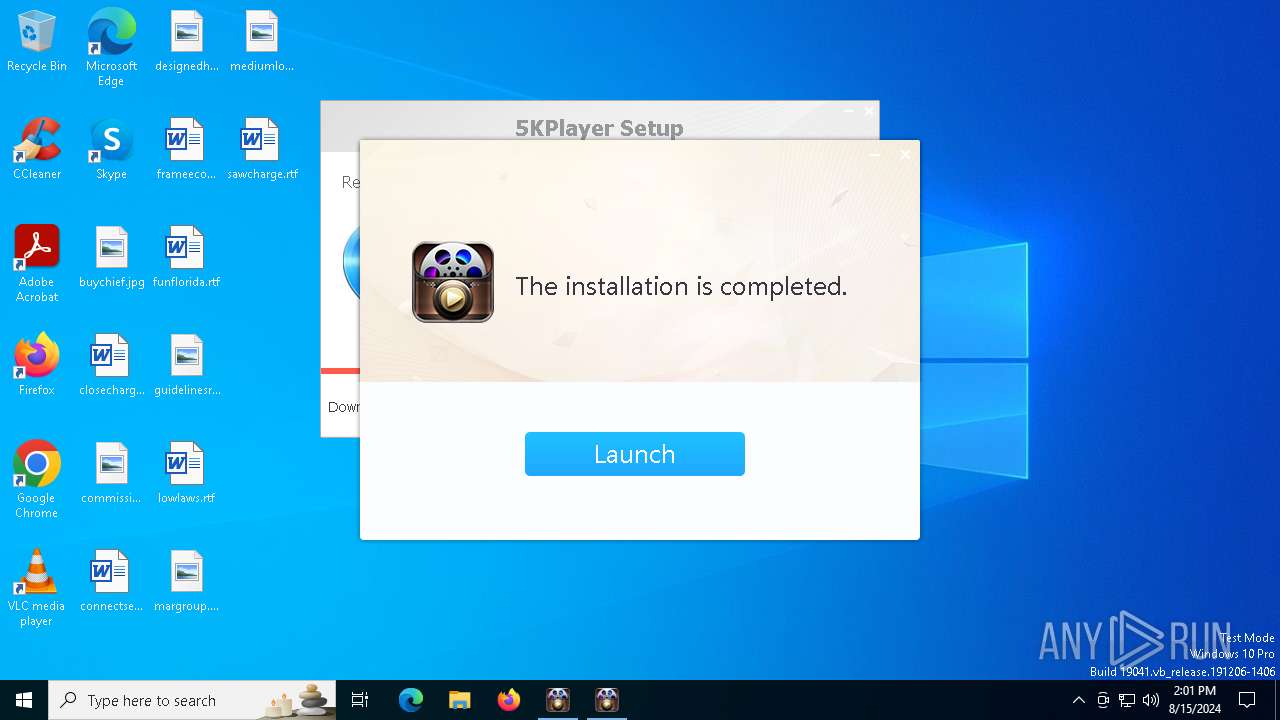Select the lowlaws.rtf document
This screenshot has height=720, width=1280.
(186, 473)
